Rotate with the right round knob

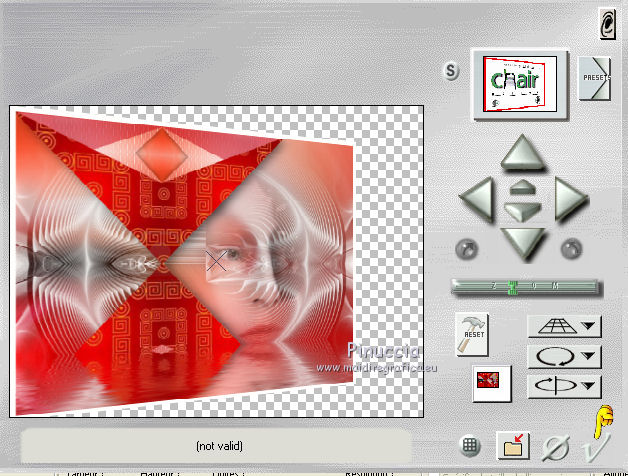click(x=572, y=249)
